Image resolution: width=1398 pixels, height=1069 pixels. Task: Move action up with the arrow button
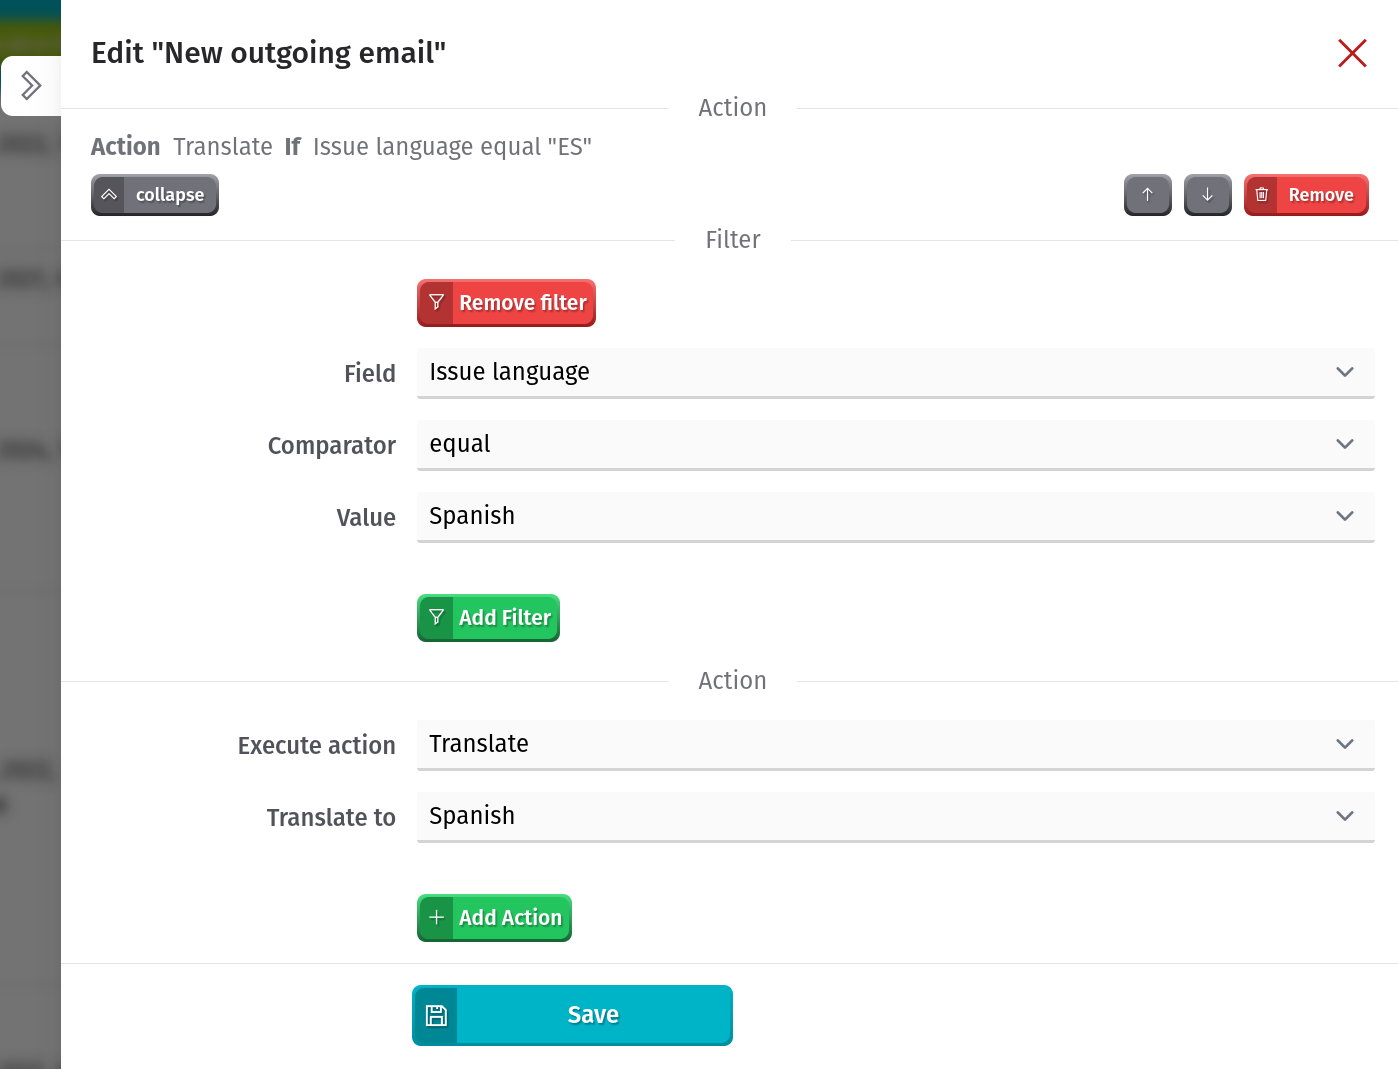click(x=1148, y=195)
